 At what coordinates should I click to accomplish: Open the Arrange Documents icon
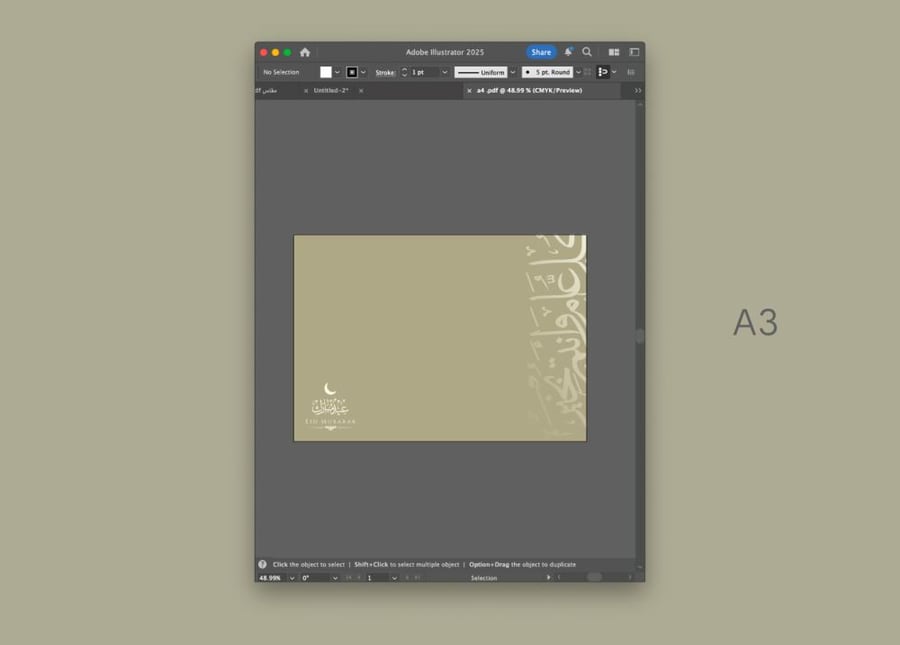point(614,52)
